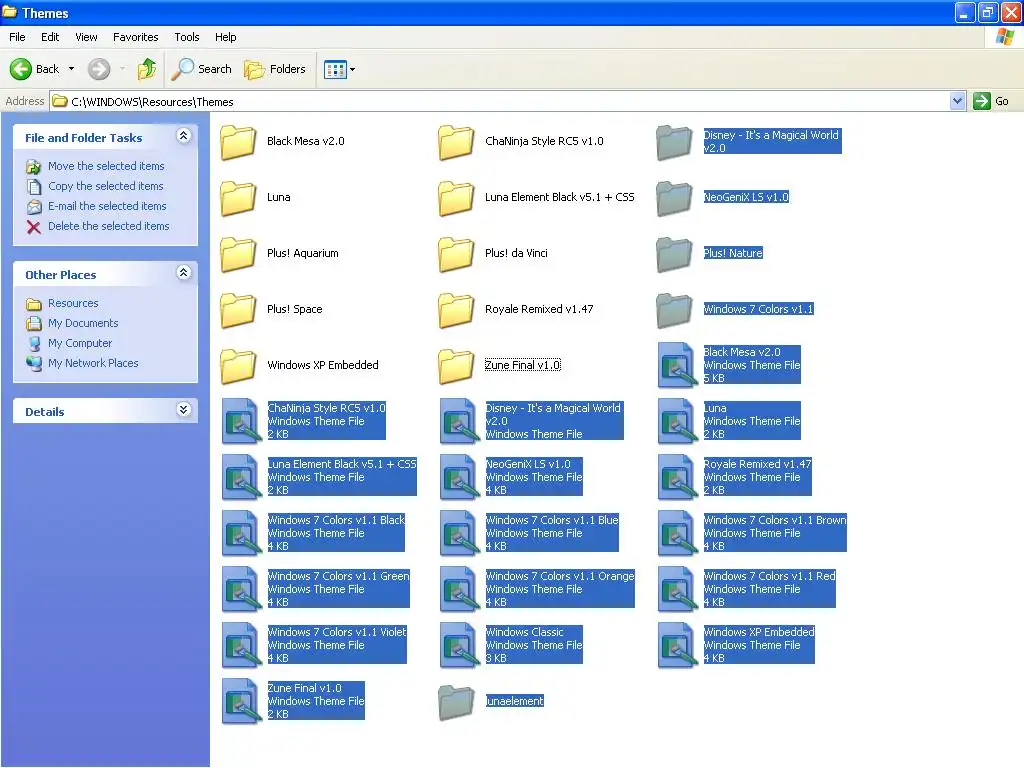
Task: Select the Plus! Aquarium folder icon
Action: (238, 254)
